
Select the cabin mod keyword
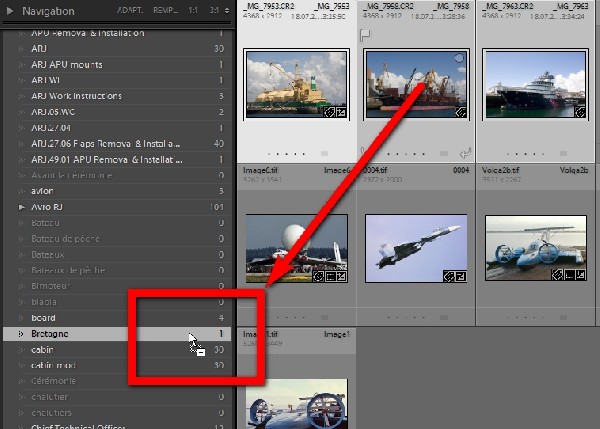53,365
